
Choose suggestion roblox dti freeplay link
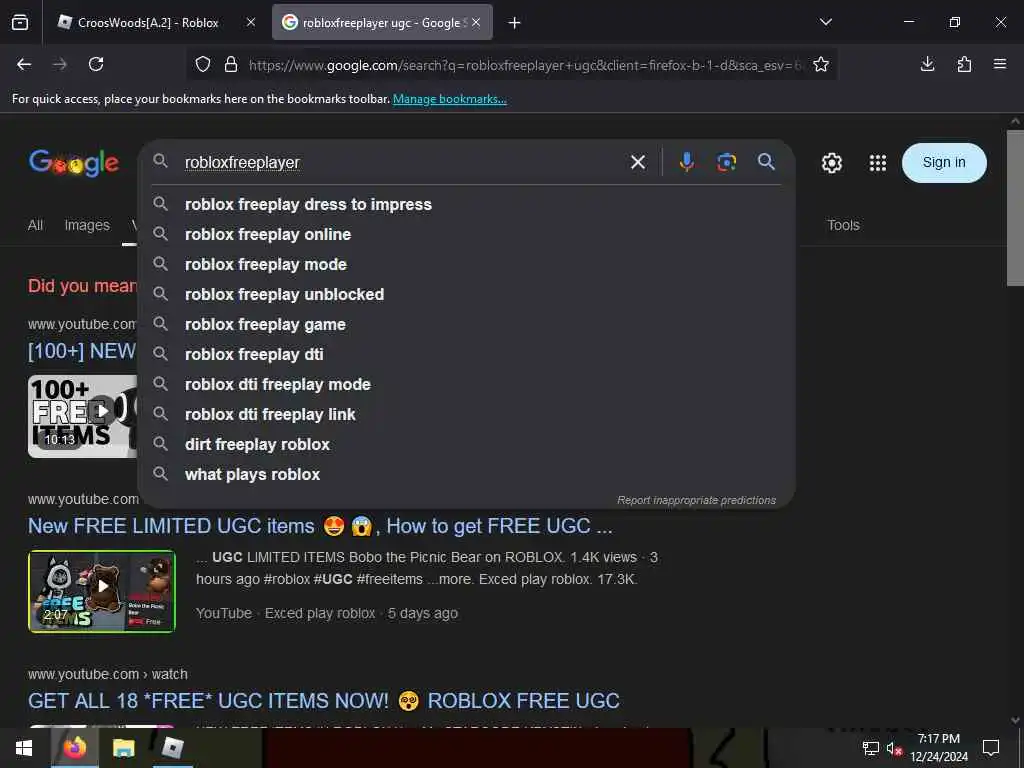[x=466, y=415]
